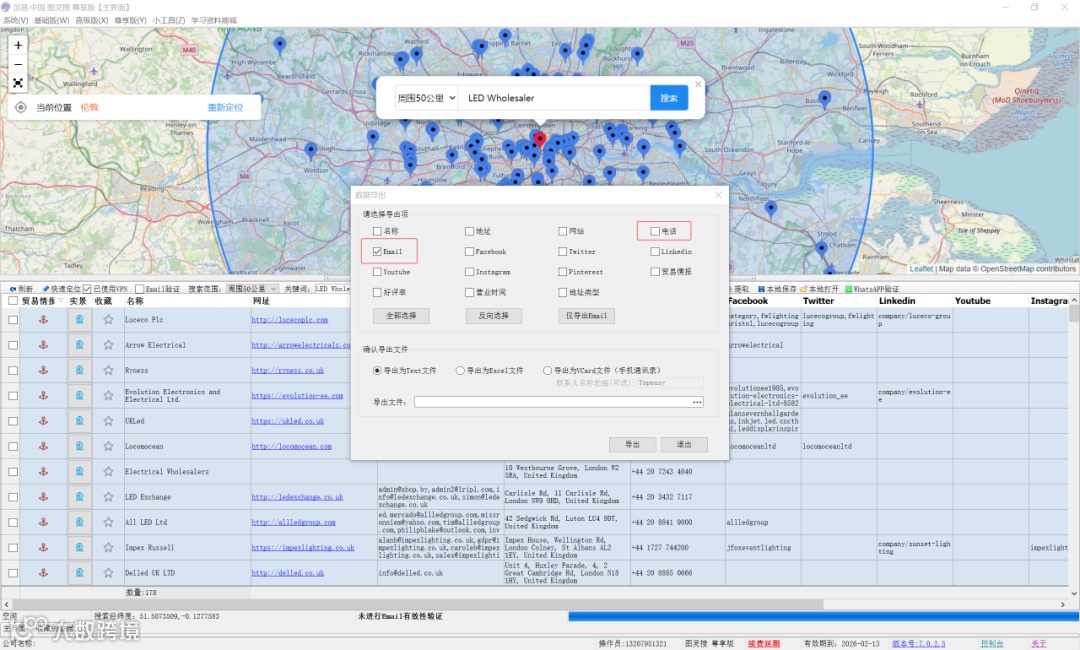Click trade anchor icon for Locomocean
1080x650 pixels.
pos(43,446)
